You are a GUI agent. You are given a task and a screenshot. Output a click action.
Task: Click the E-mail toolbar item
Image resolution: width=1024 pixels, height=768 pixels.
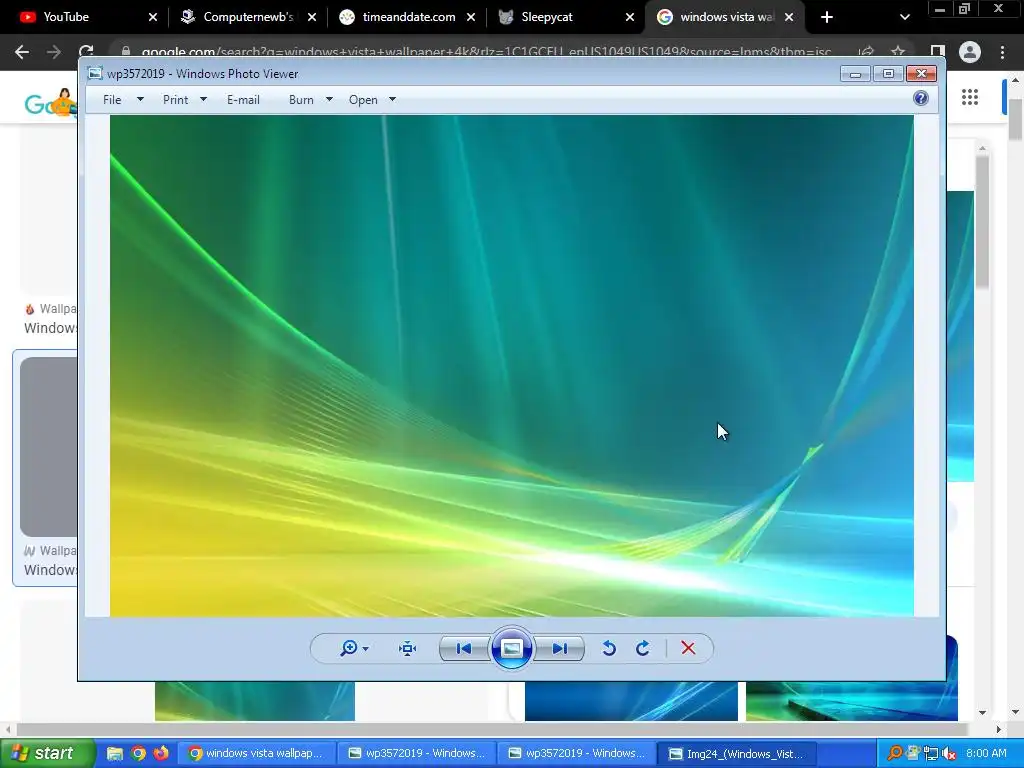(x=243, y=100)
